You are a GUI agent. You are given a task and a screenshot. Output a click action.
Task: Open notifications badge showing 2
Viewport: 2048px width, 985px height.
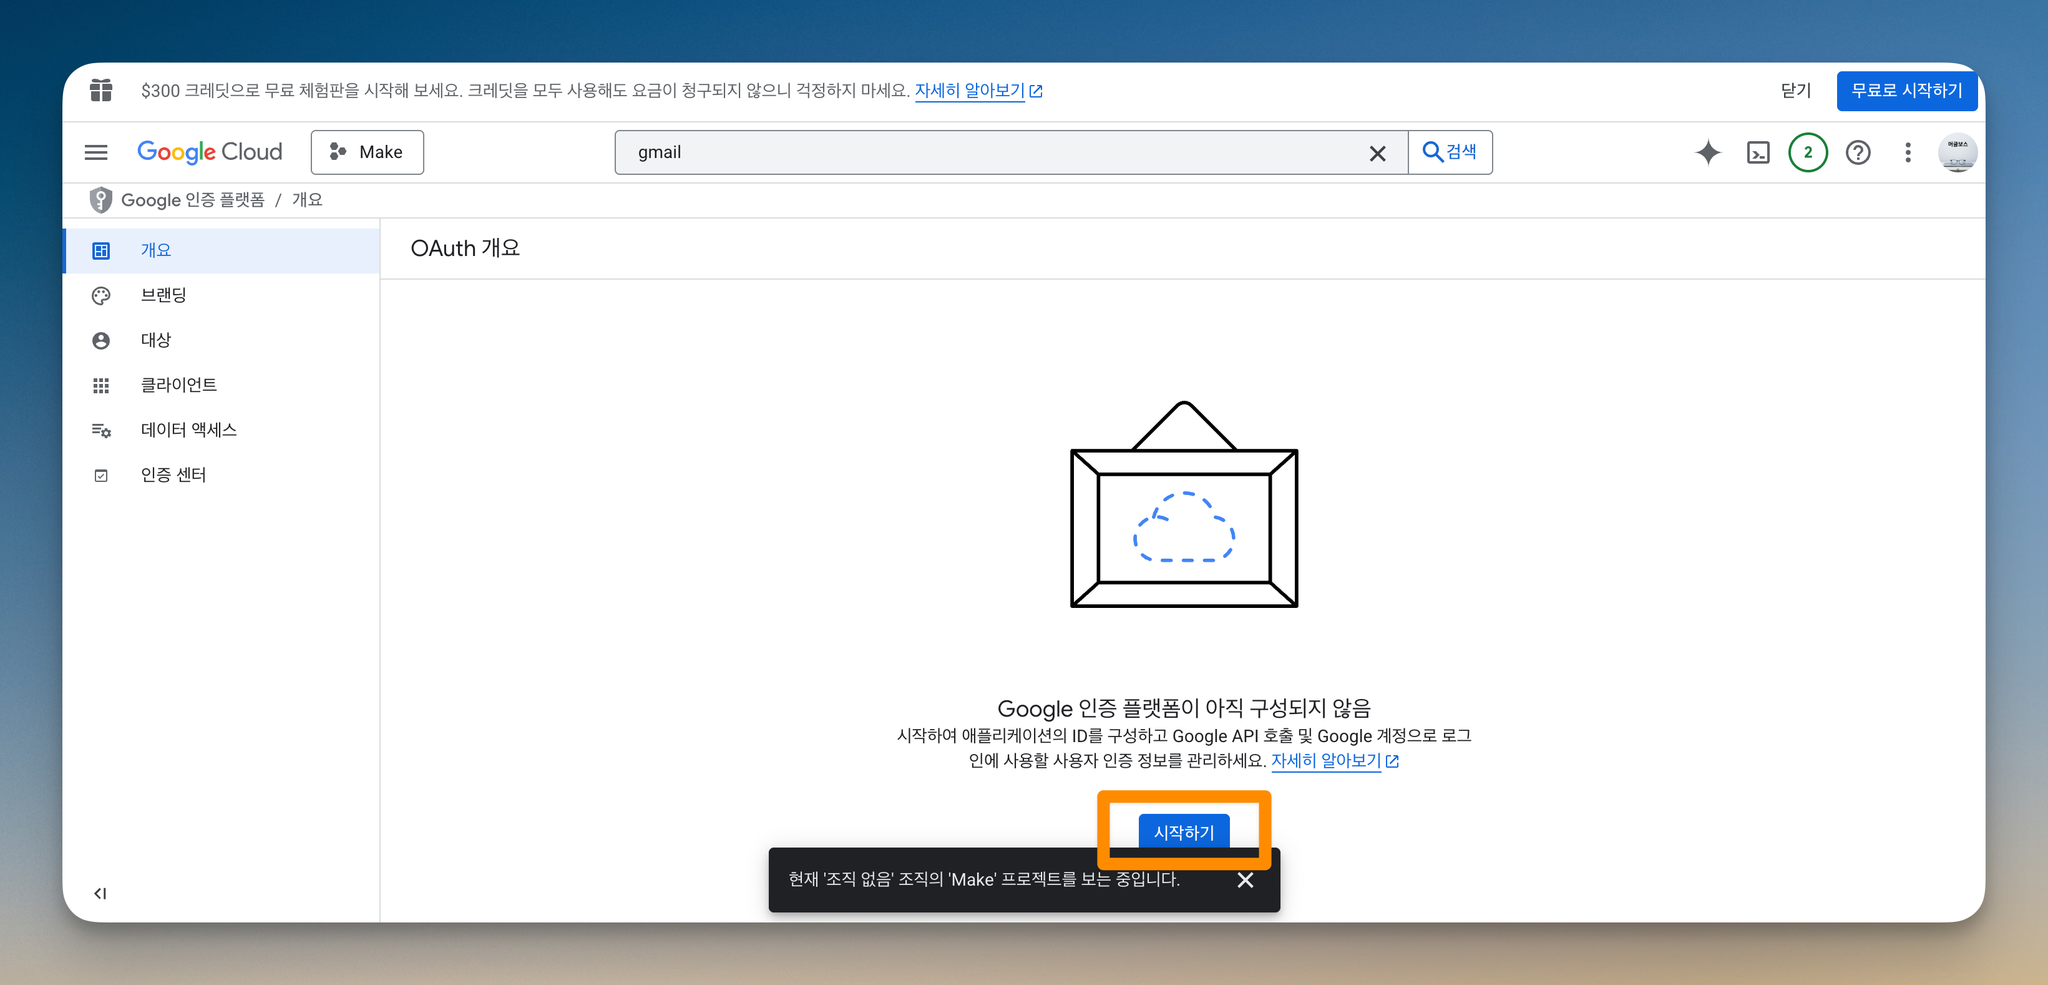pyautogui.click(x=1808, y=153)
